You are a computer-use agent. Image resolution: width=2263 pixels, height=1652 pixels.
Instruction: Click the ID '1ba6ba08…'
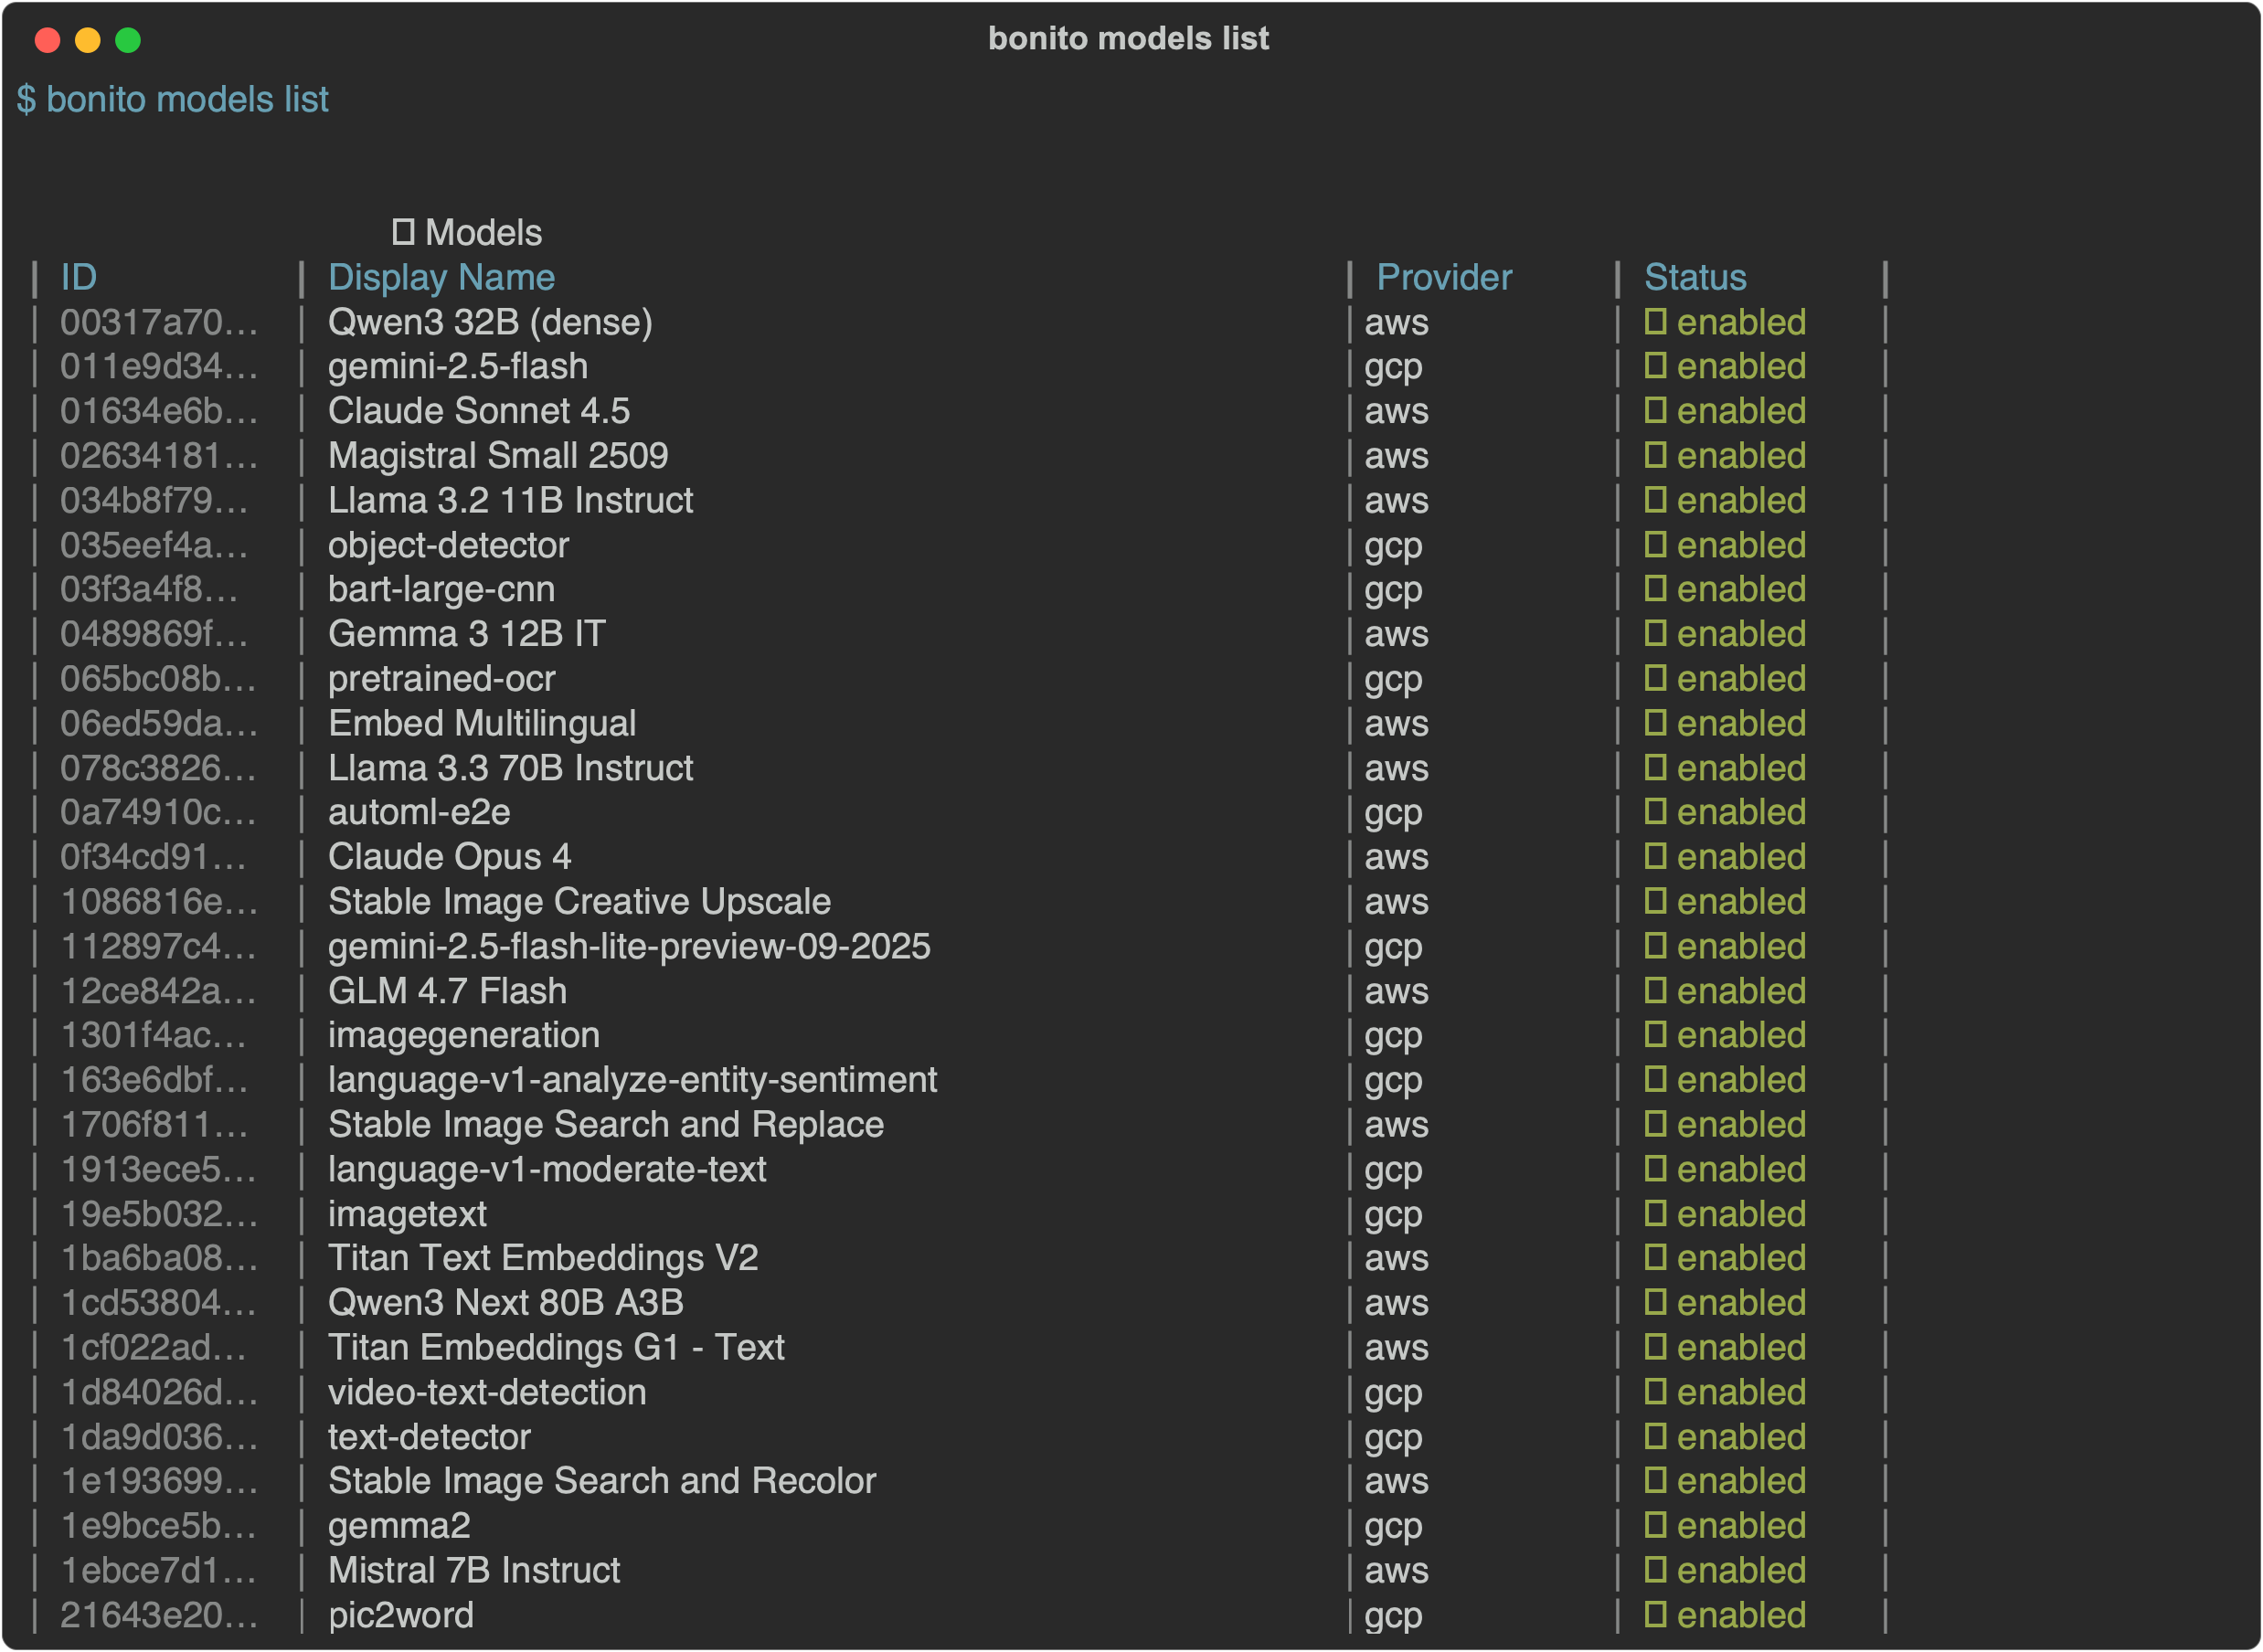(159, 1258)
